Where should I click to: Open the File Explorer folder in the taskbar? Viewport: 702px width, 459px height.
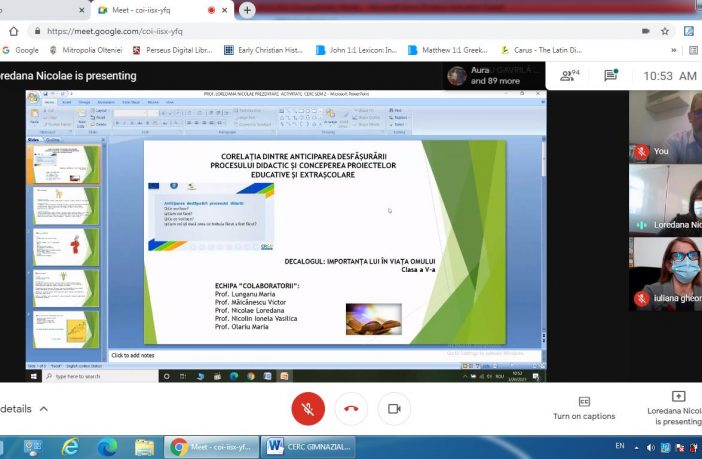point(144,447)
